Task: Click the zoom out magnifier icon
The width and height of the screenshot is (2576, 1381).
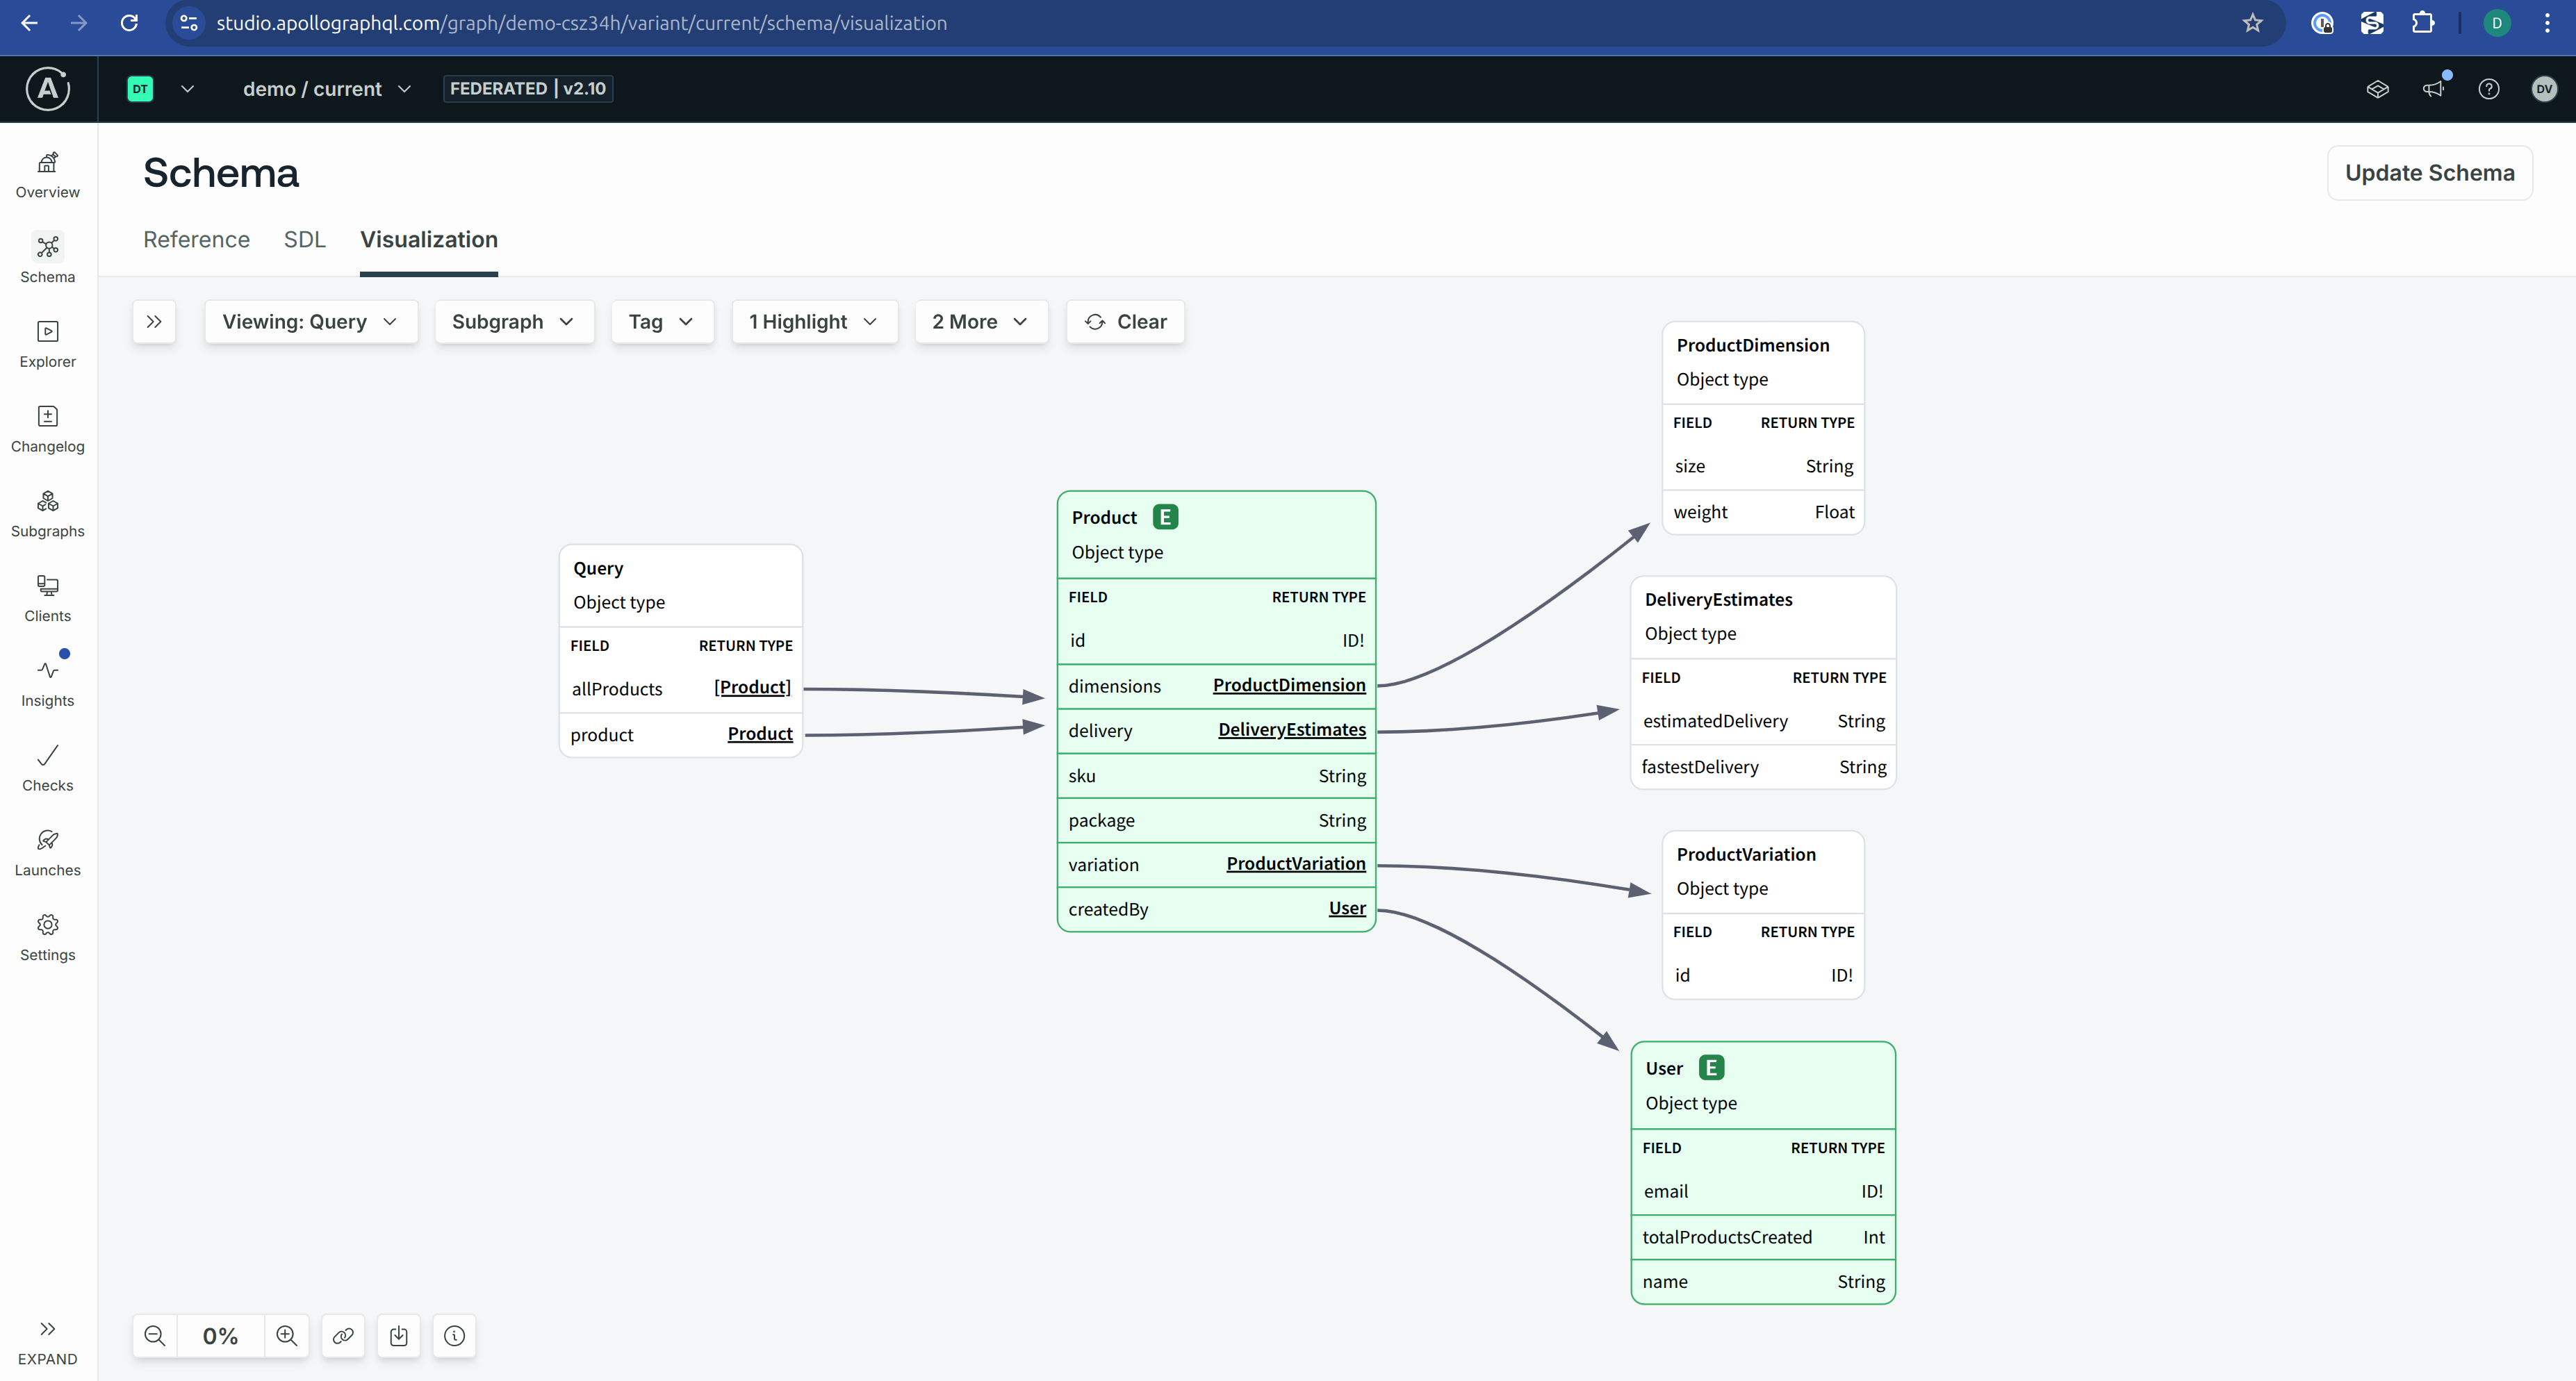Action: coord(155,1336)
